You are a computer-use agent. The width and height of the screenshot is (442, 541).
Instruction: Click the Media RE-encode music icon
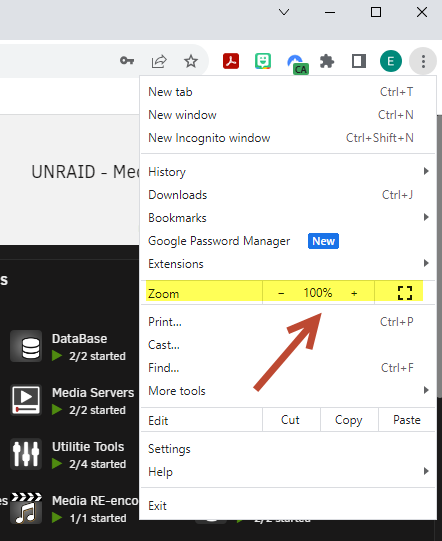(x=26, y=509)
